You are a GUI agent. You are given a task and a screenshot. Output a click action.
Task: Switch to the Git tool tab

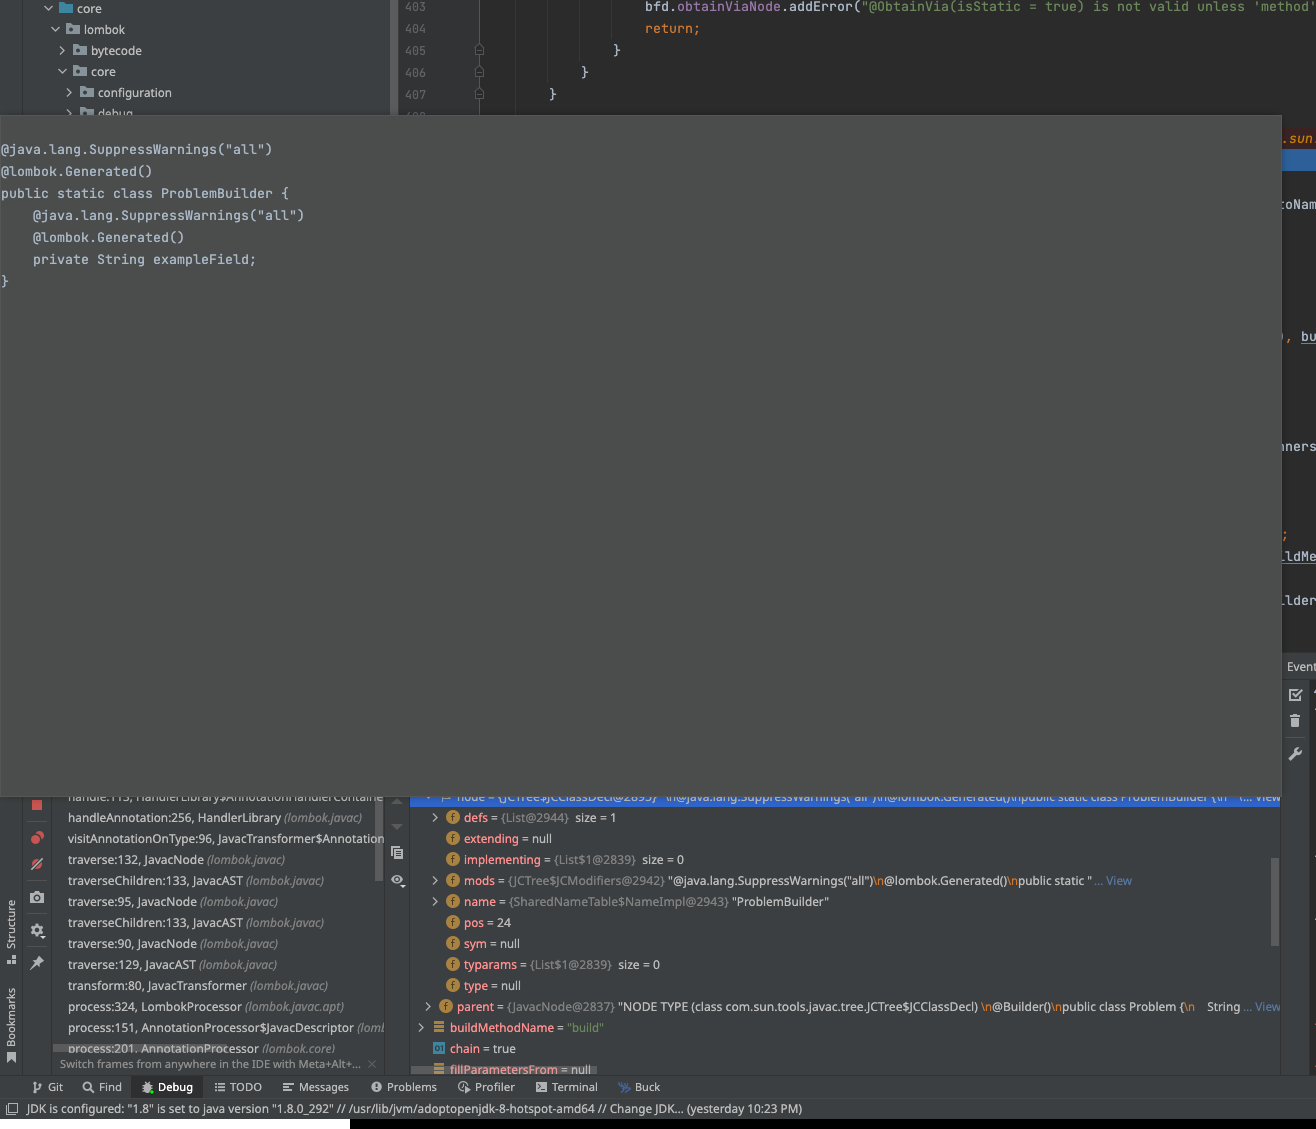[x=47, y=1087]
